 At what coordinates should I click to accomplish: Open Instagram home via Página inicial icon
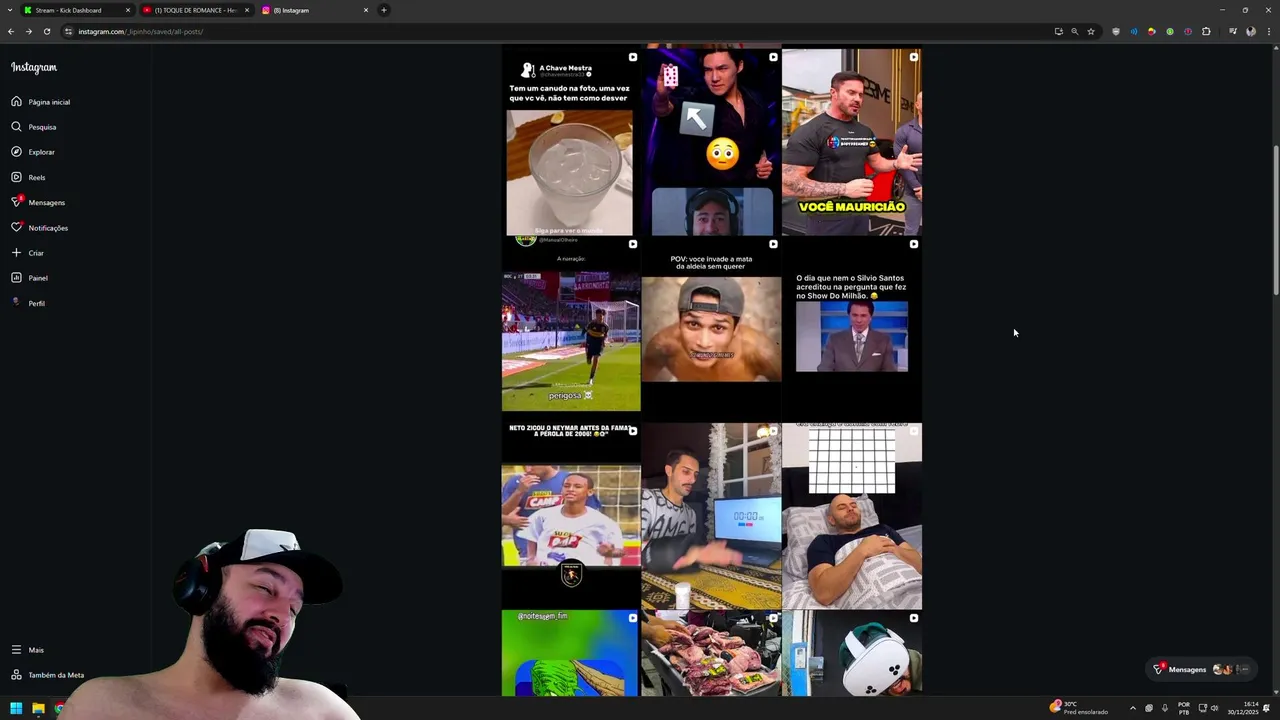coord(16,102)
